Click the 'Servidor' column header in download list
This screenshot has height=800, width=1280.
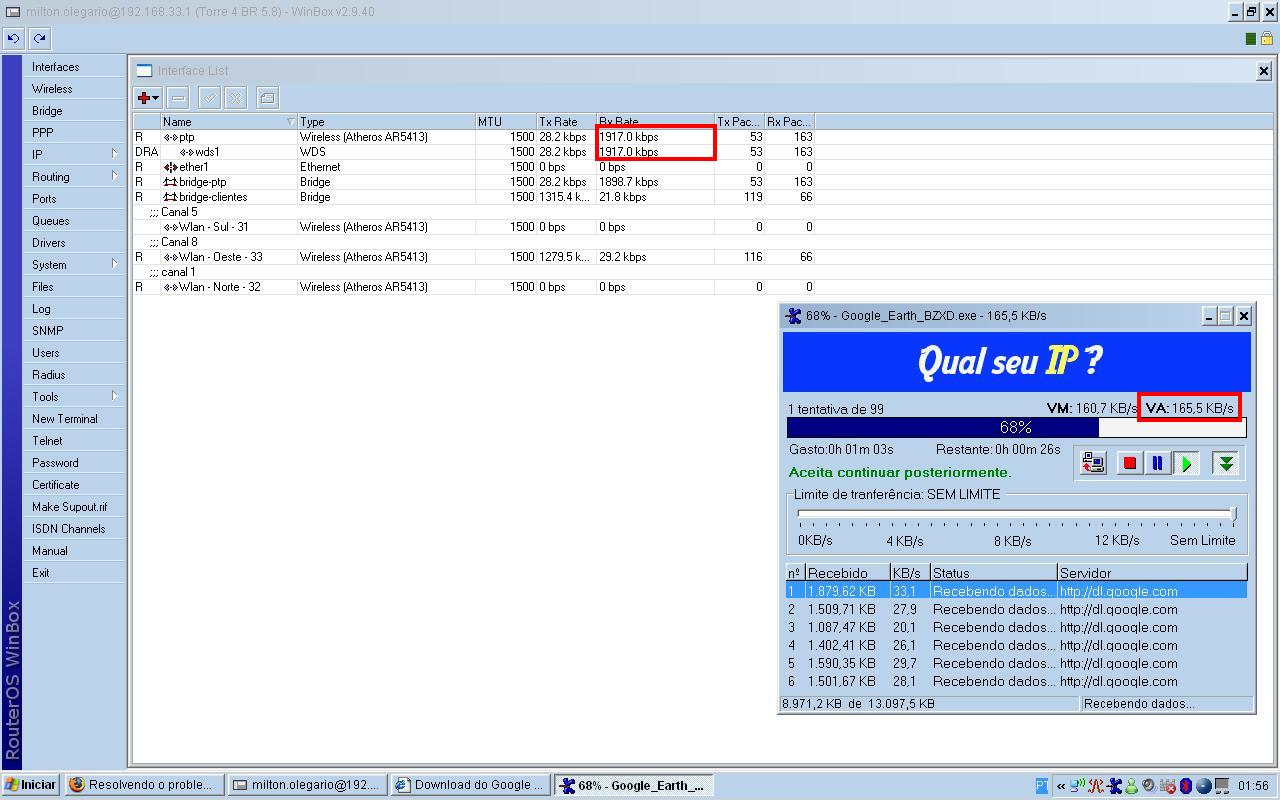[1152, 573]
